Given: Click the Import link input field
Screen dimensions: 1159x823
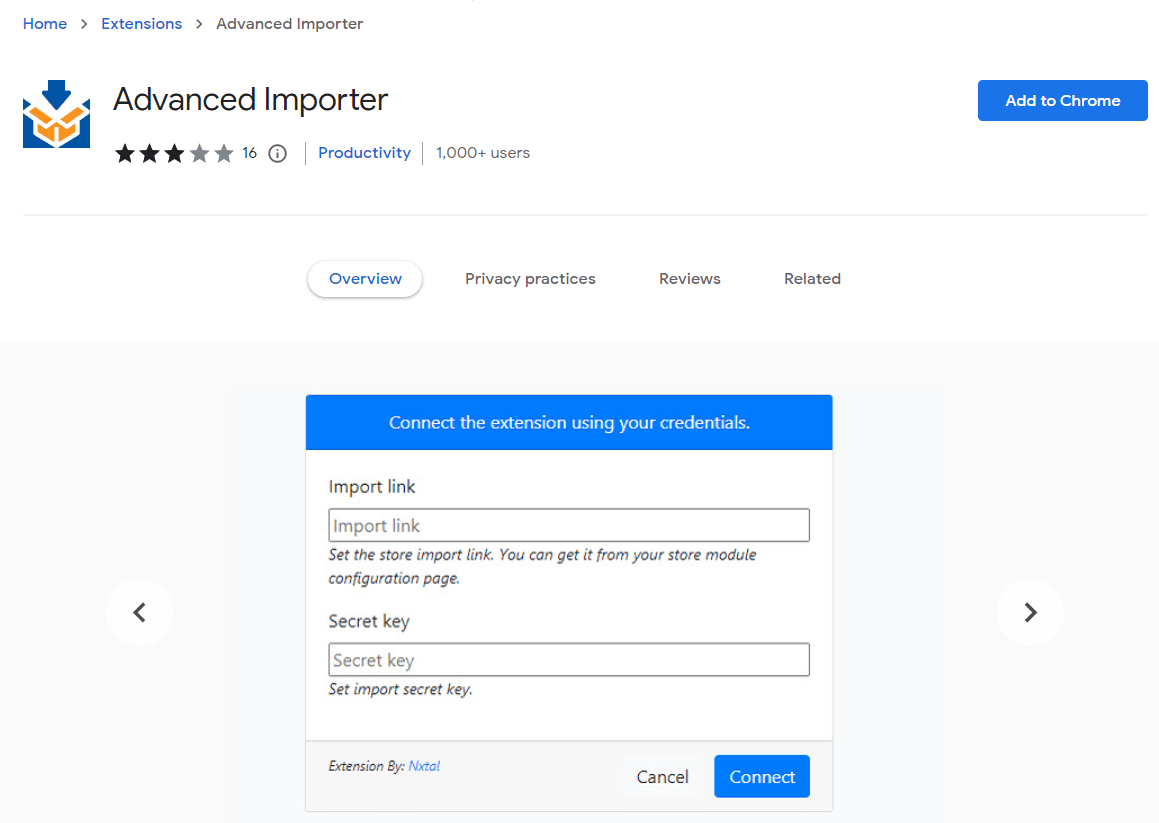Looking at the screenshot, I should 569,524.
